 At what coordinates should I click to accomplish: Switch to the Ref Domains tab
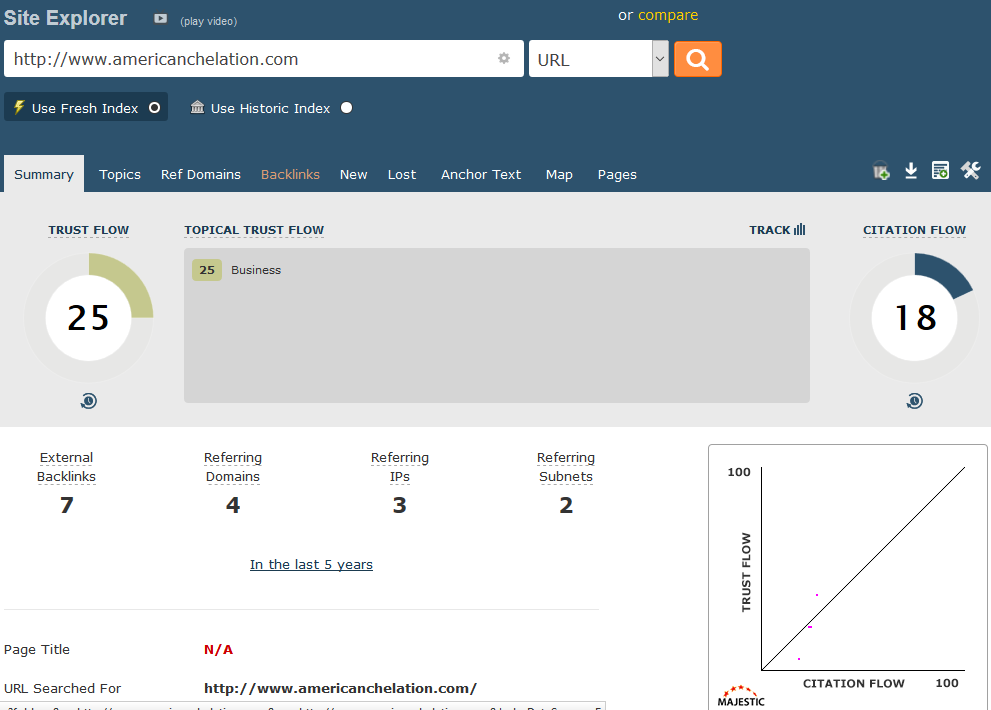pyautogui.click(x=201, y=174)
